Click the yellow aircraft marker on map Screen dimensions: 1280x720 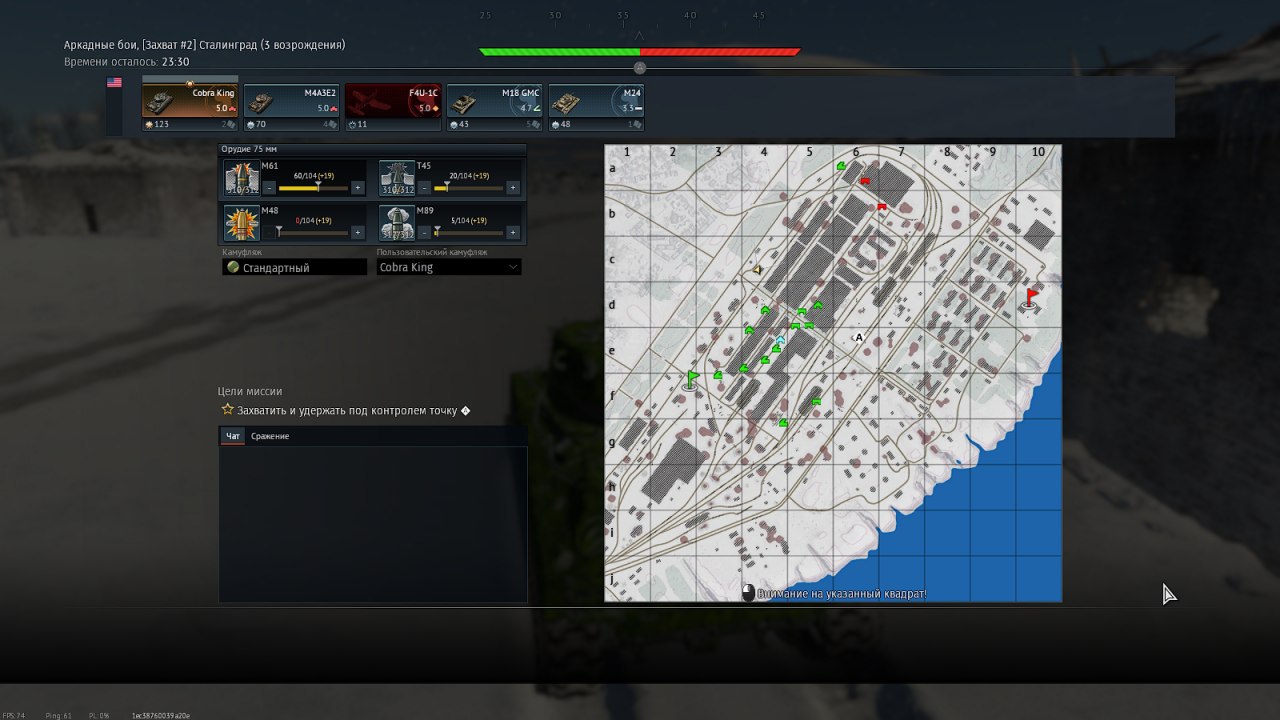pyautogui.click(x=757, y=270)
